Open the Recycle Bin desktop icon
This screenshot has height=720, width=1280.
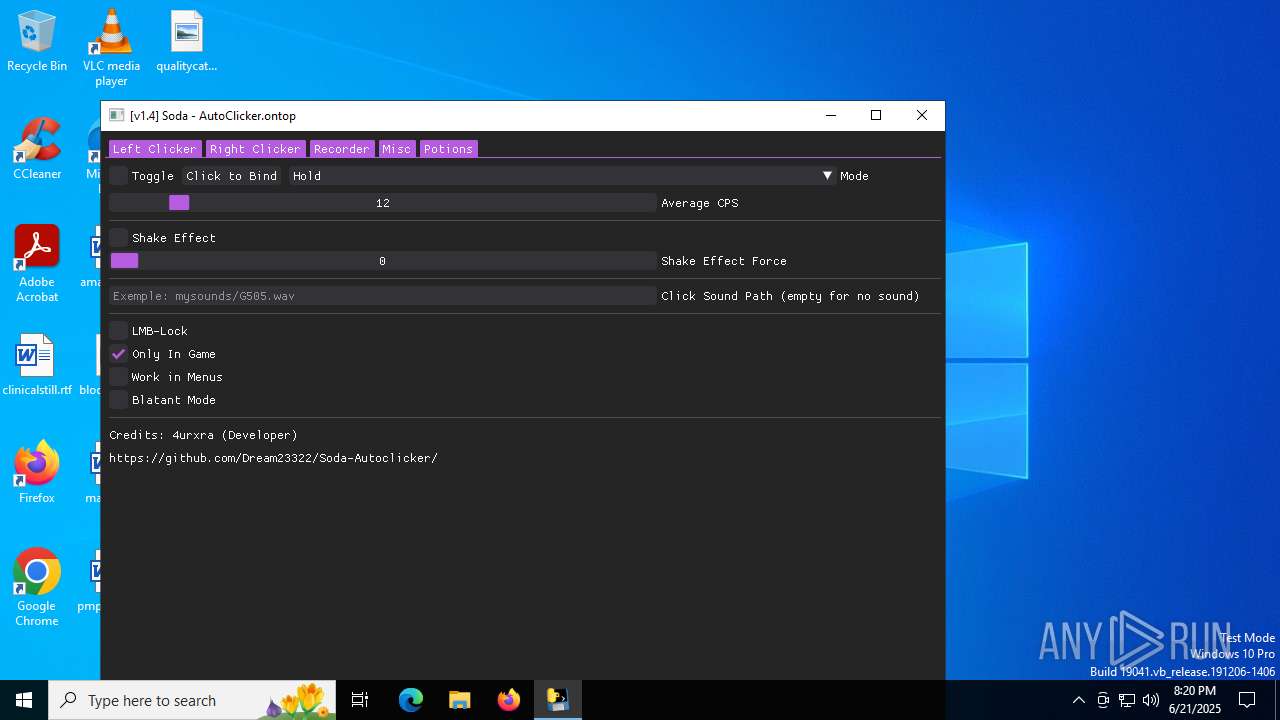point(37,42)
